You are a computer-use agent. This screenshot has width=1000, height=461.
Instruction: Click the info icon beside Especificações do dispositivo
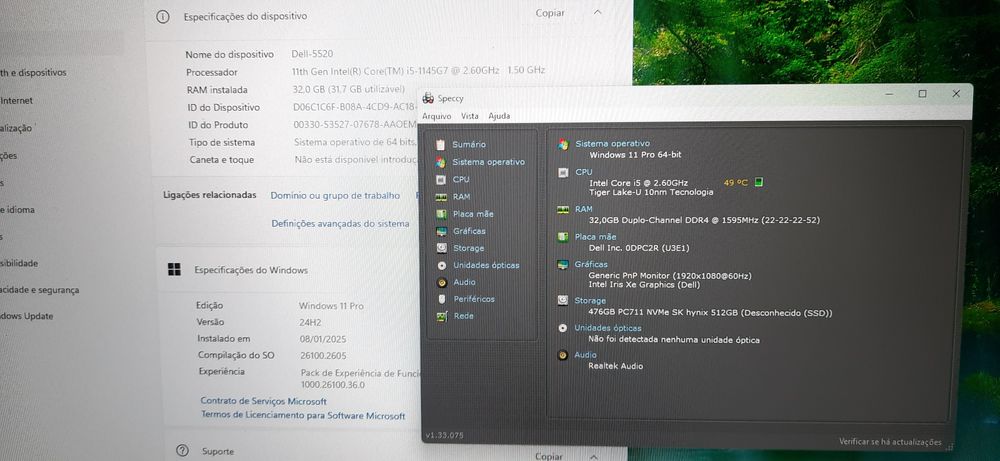coord(163,17)
